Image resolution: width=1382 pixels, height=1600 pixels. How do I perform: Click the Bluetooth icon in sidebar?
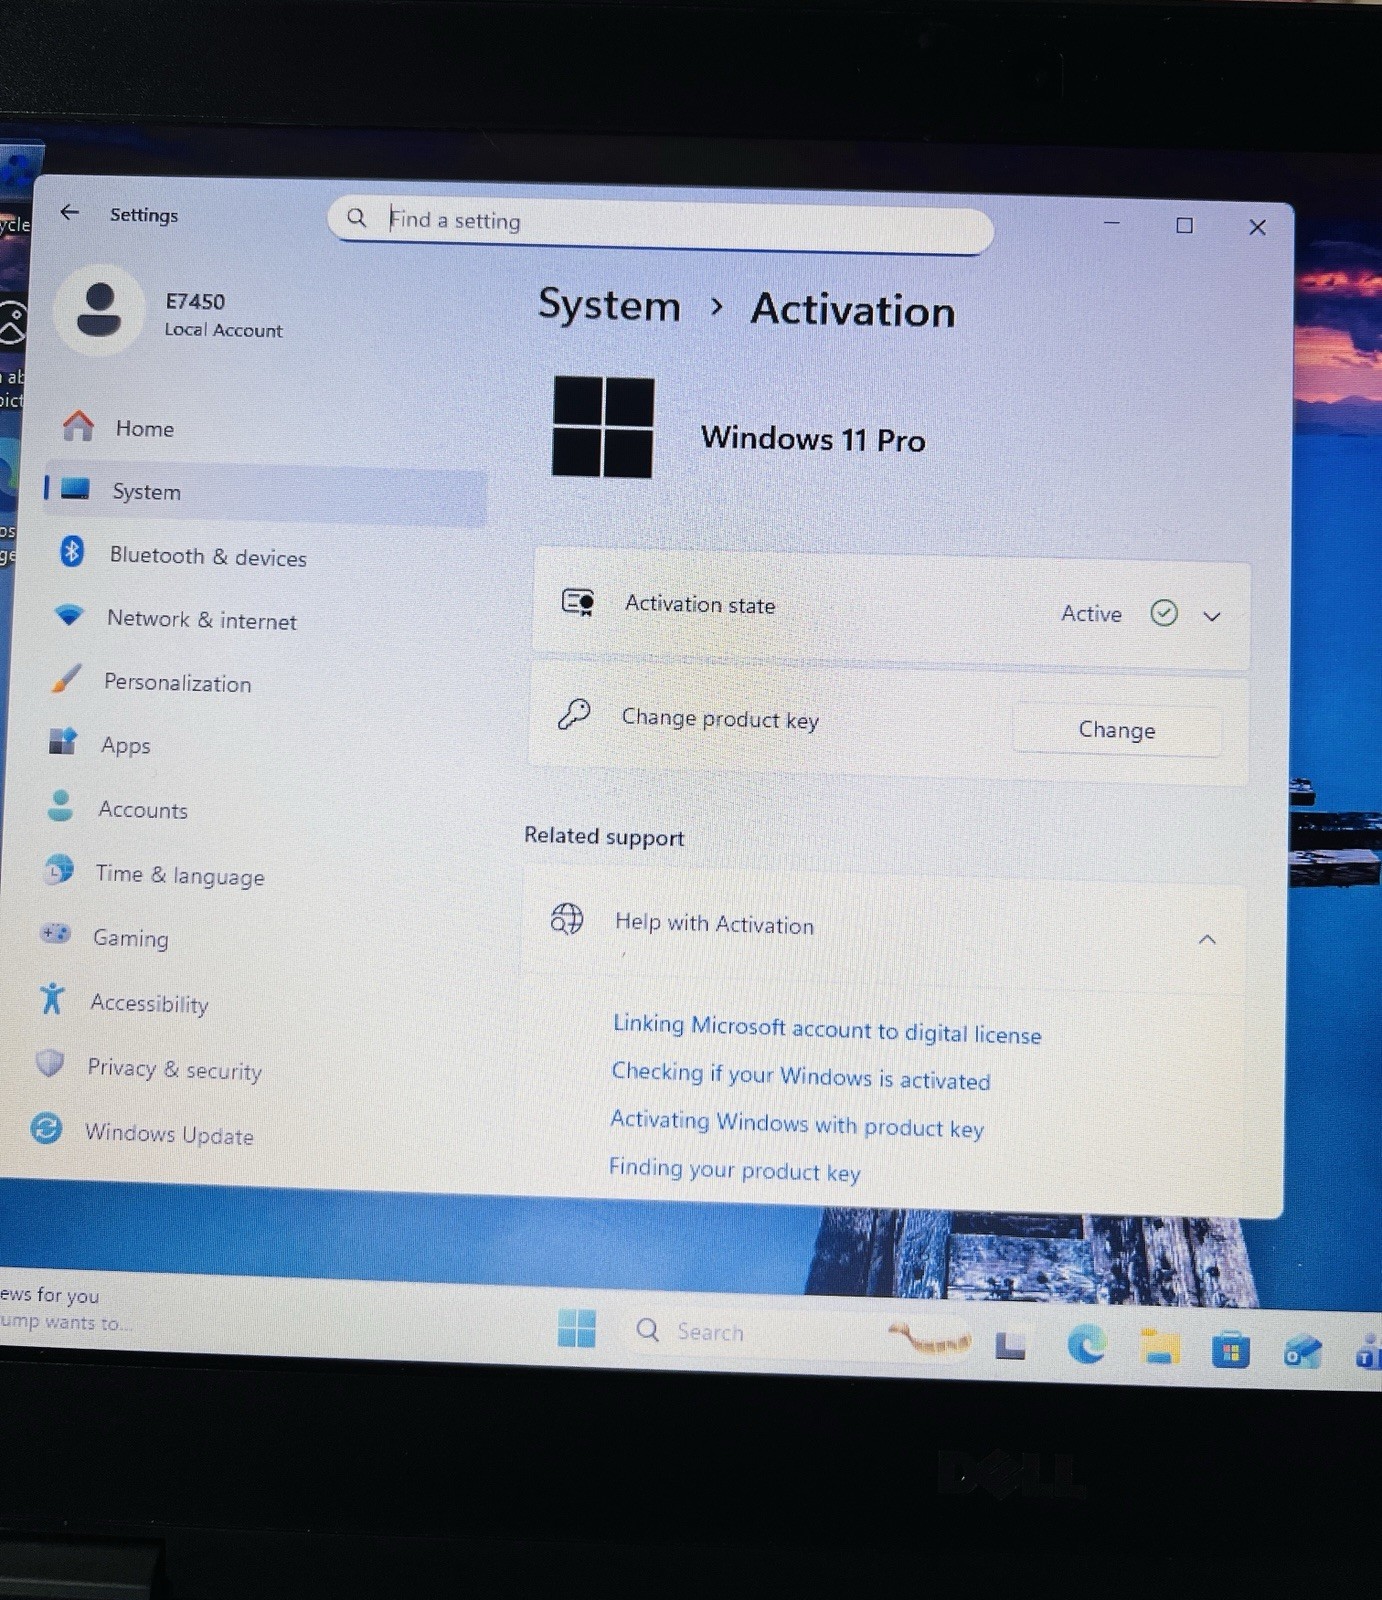coord(71,551)
